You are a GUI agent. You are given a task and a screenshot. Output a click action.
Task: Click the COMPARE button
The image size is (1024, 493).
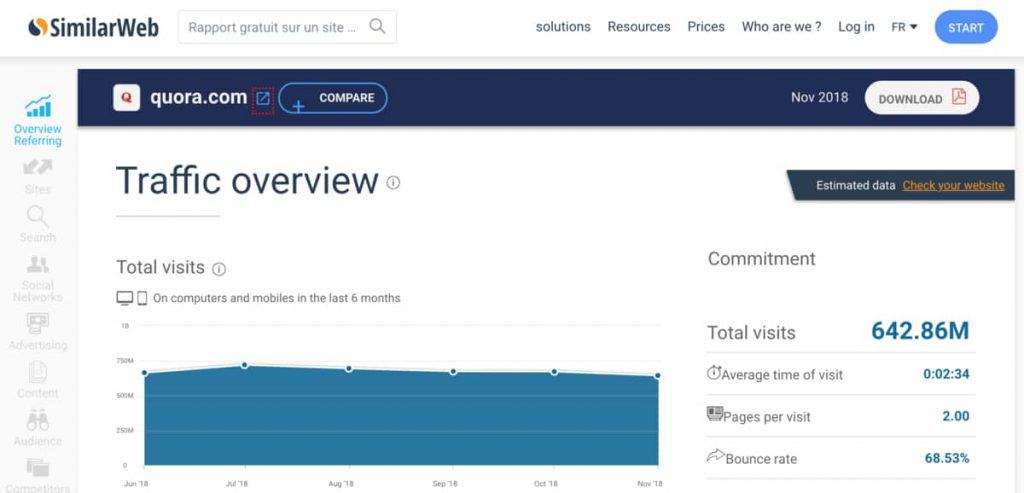tap(332, 98)
